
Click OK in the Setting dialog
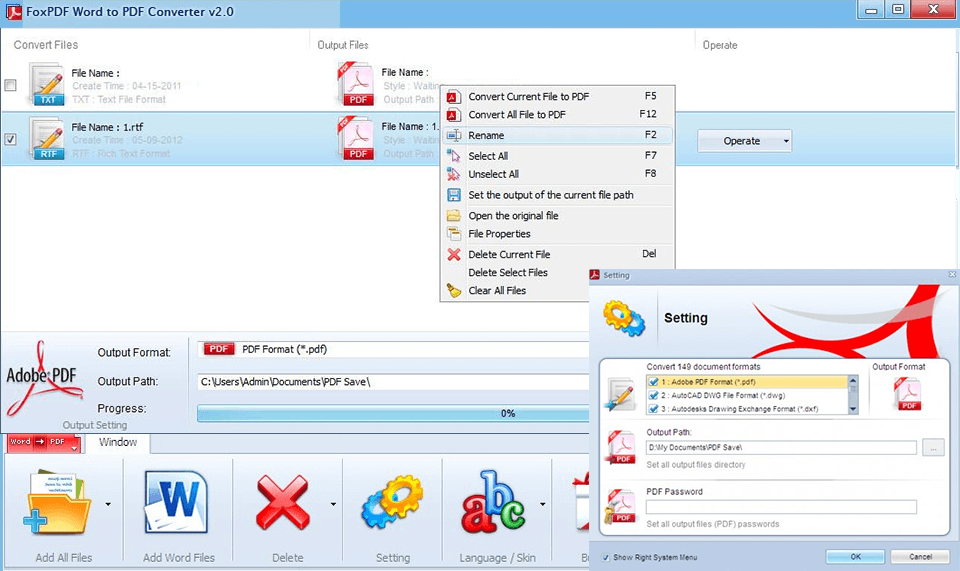point(855,557)
